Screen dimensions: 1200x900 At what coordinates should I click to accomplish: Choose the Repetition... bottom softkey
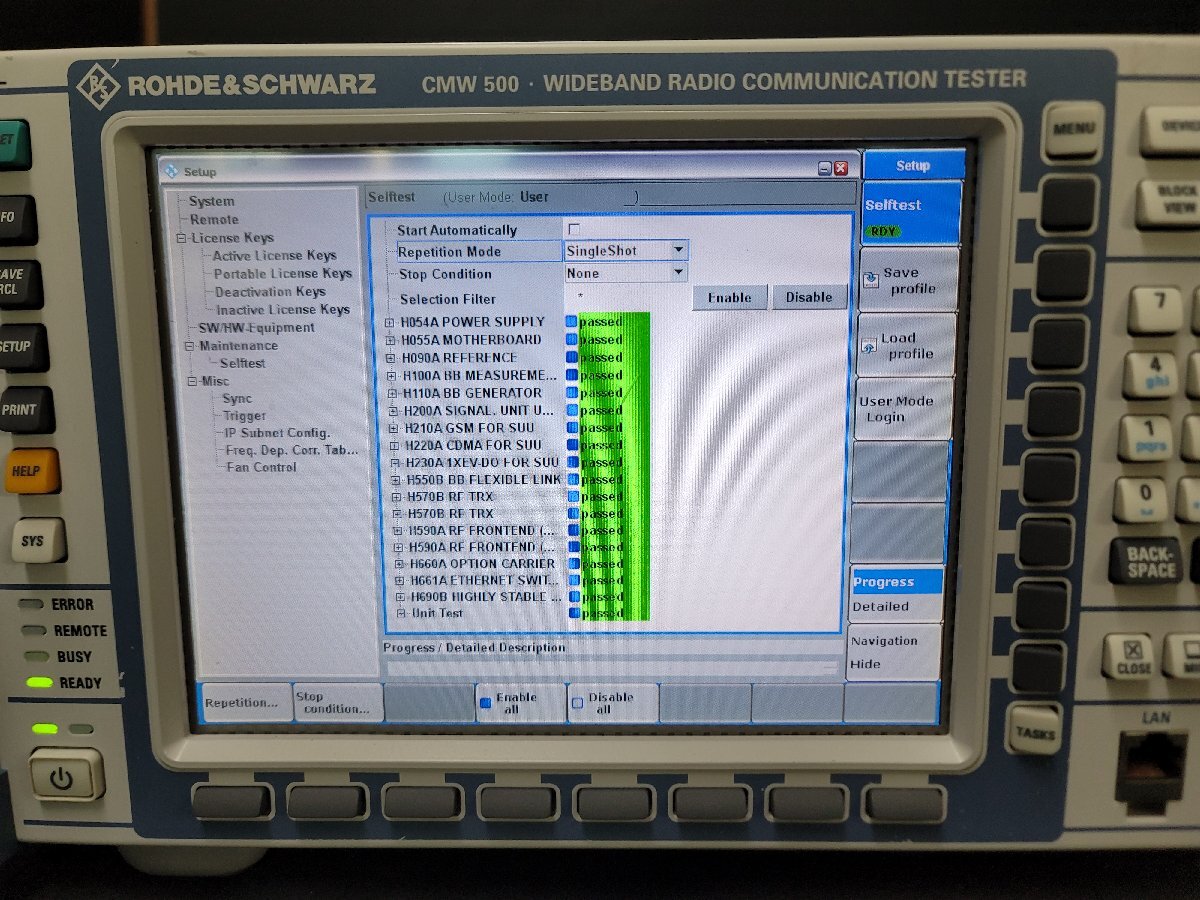245,703
